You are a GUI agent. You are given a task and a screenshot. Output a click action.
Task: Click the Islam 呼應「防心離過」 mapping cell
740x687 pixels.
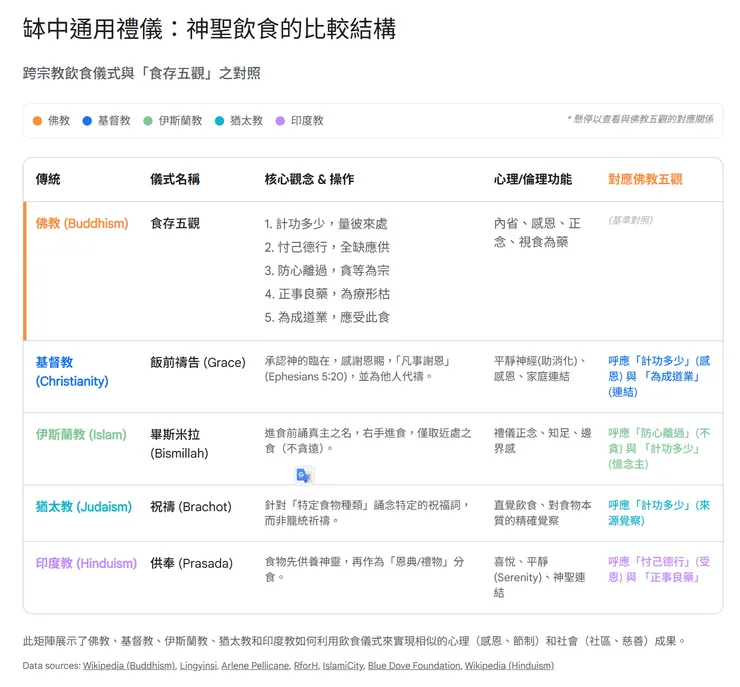[x=659, y=449]
